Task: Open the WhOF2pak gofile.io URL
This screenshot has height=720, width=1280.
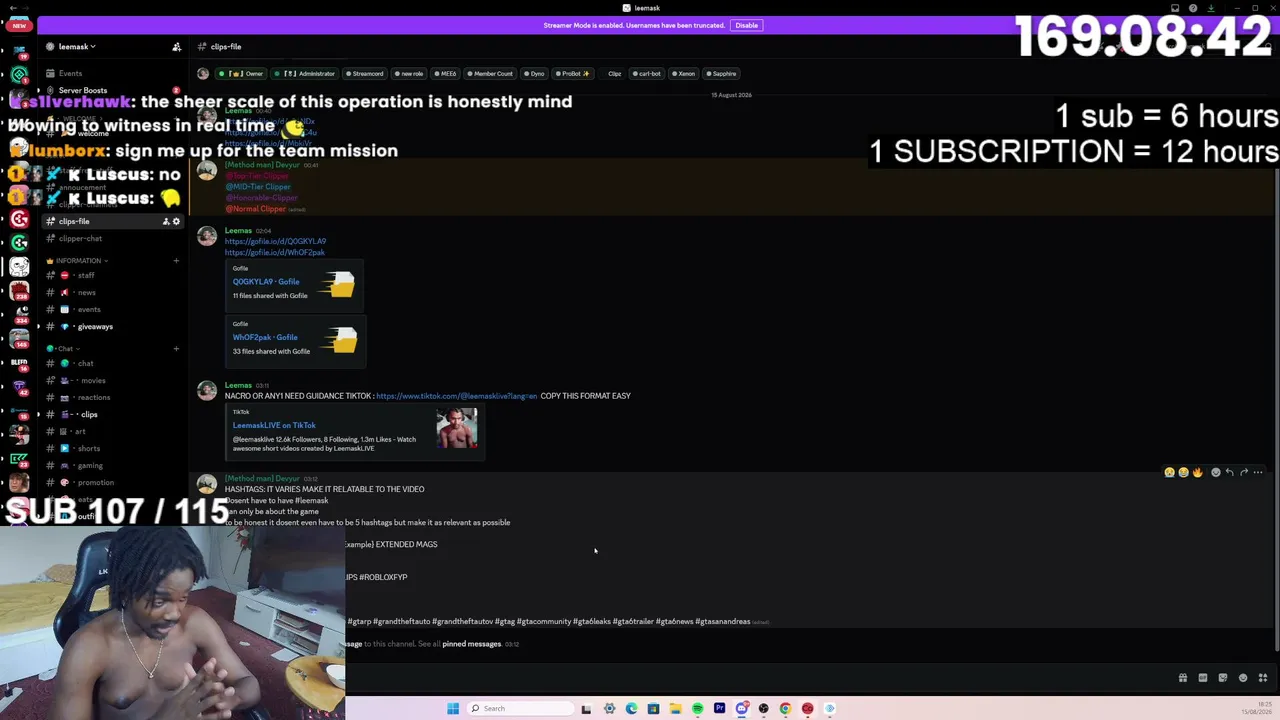Action: click(x=275, y=252)
